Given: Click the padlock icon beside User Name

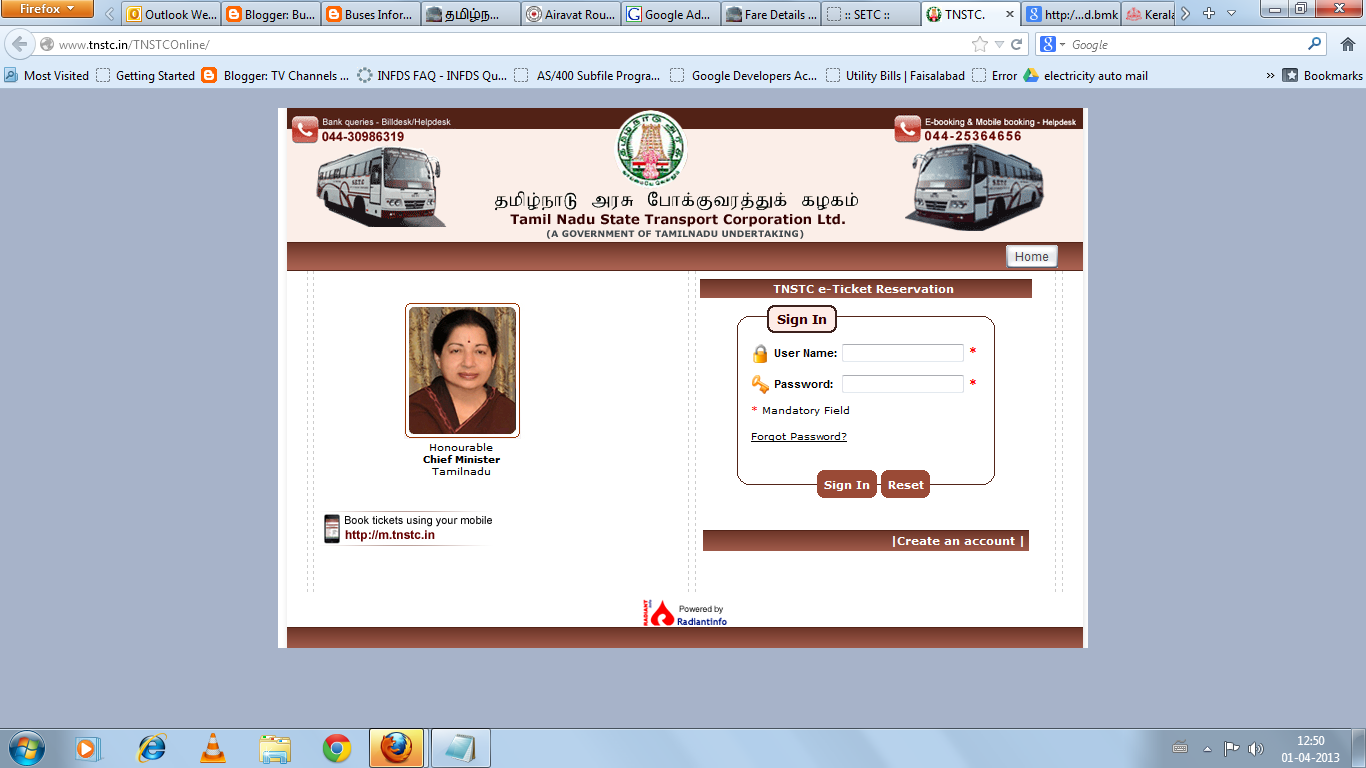Looking at the screenshot, I should coord(761,352).
